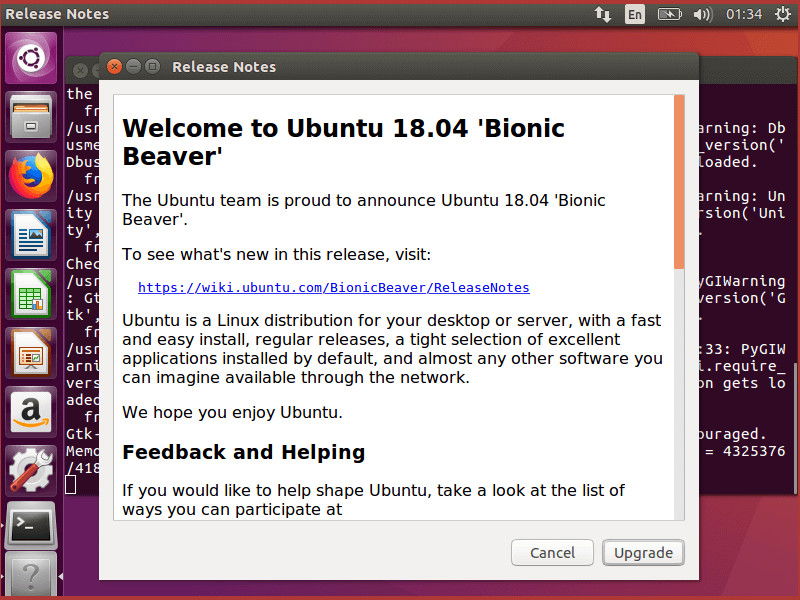Click the Cancel button
The image size is (800, 600).
click(x=553, y=553)
